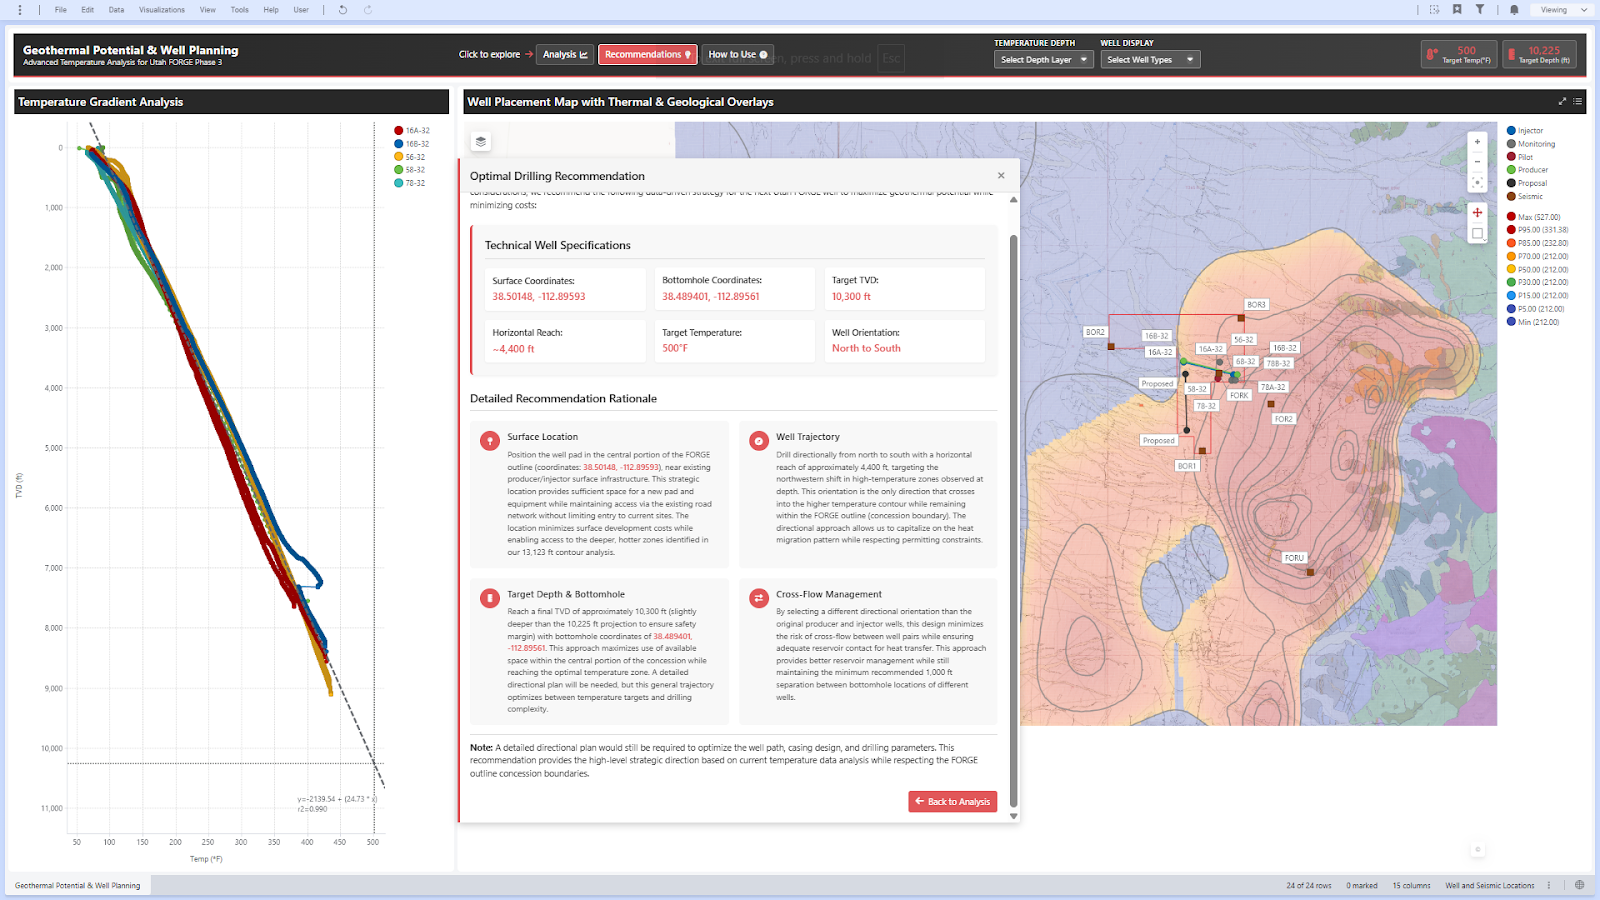This screenshot has width=1600, height=900.
Task: Zoom out on the well placement map
Action: tap(1477, 162)
